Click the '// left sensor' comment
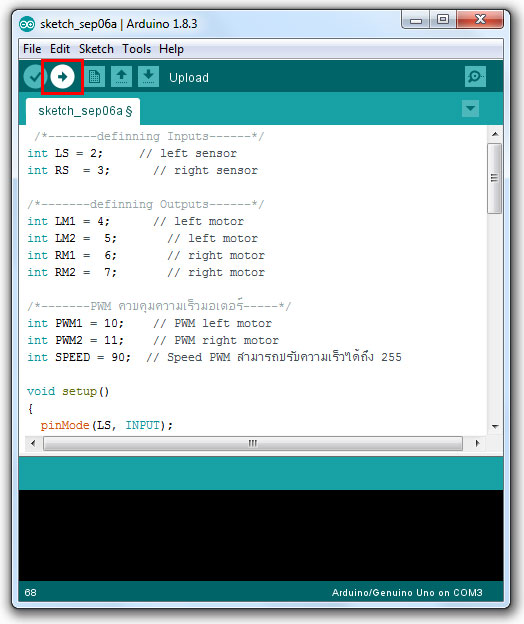Image resolution: width=524 pixels, height=624 pixels. click(x=188, y=153)
